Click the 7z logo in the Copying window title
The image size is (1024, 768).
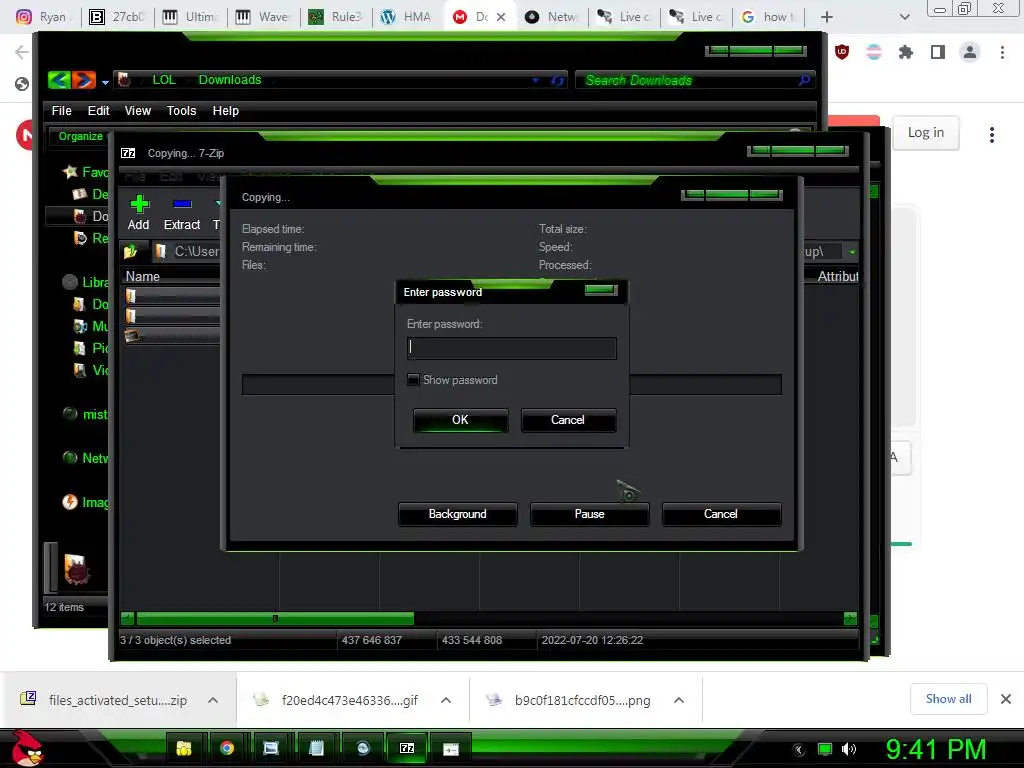click(x=128, y=153)
